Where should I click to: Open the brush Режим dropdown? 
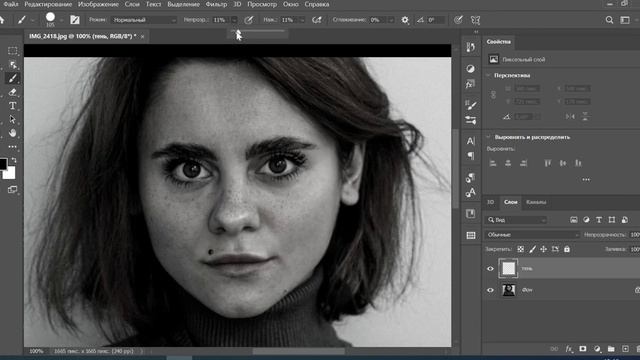pyautogui.click(x=144, y=20)
